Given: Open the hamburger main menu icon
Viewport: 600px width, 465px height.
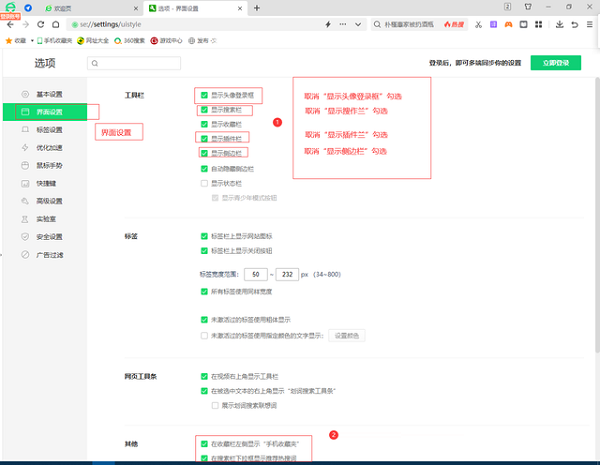Looking at the screenshot, I should [589, 24].
